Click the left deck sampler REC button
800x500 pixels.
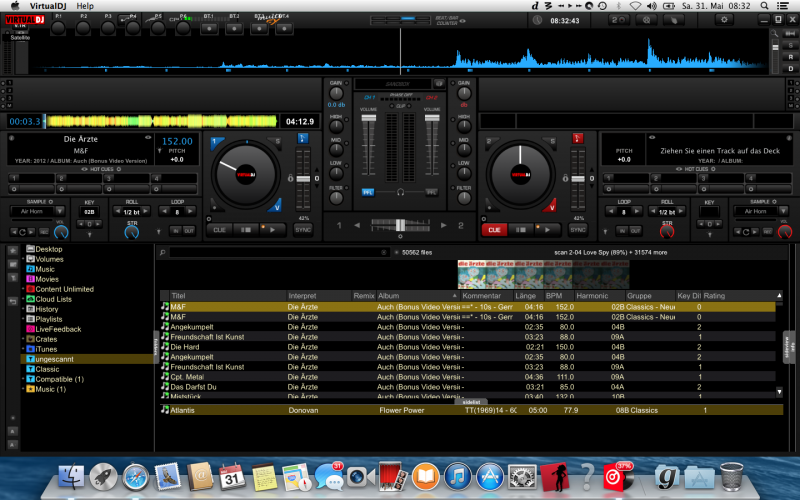[x=44, y=232]
